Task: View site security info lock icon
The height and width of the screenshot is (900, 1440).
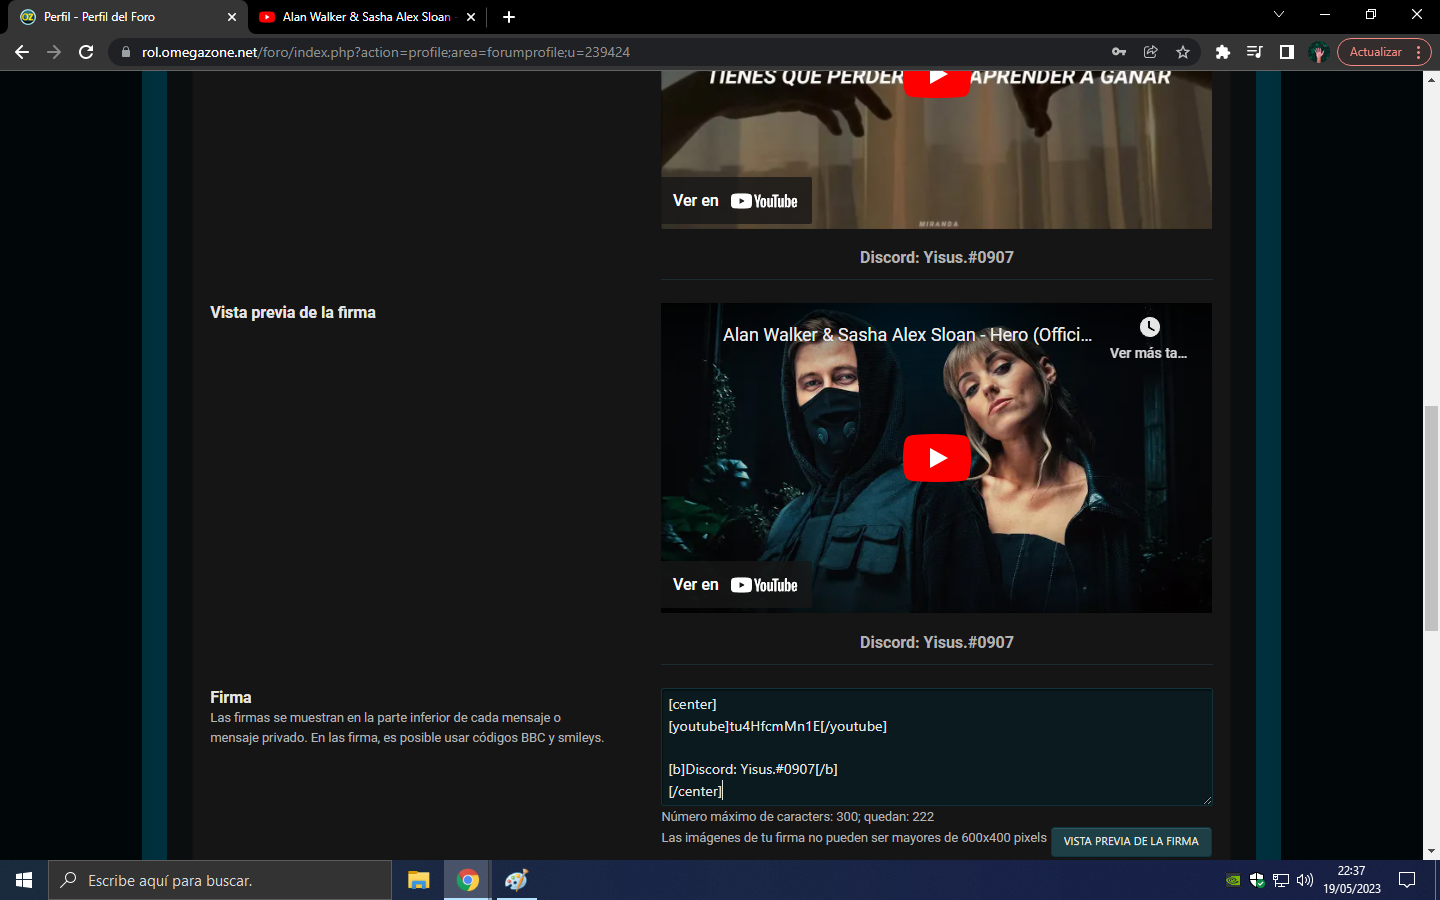Action: 126,52
